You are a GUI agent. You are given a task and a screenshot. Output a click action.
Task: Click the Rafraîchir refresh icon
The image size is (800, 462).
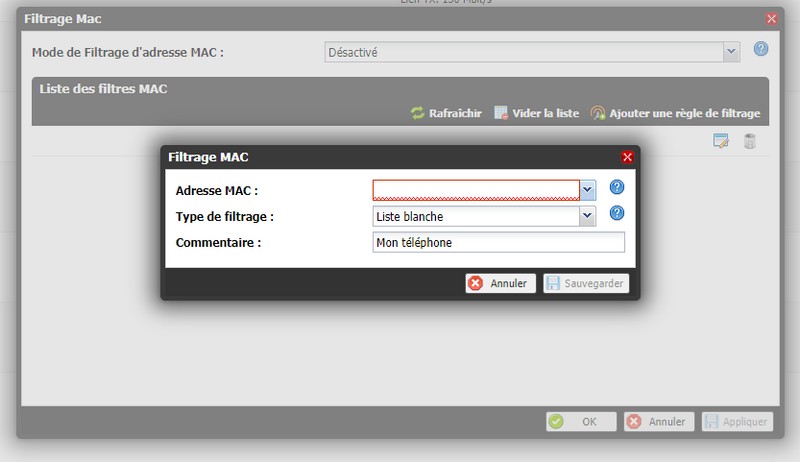tap(418, 114)
